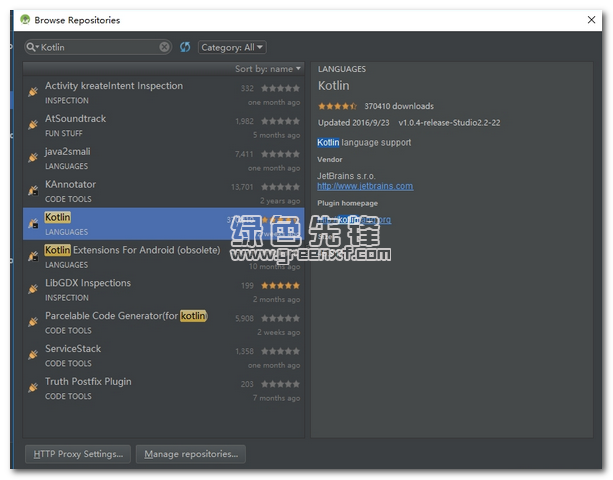
Task: Click the Parcelable Code Generator plugin icon
Action: tap(33, 322)
